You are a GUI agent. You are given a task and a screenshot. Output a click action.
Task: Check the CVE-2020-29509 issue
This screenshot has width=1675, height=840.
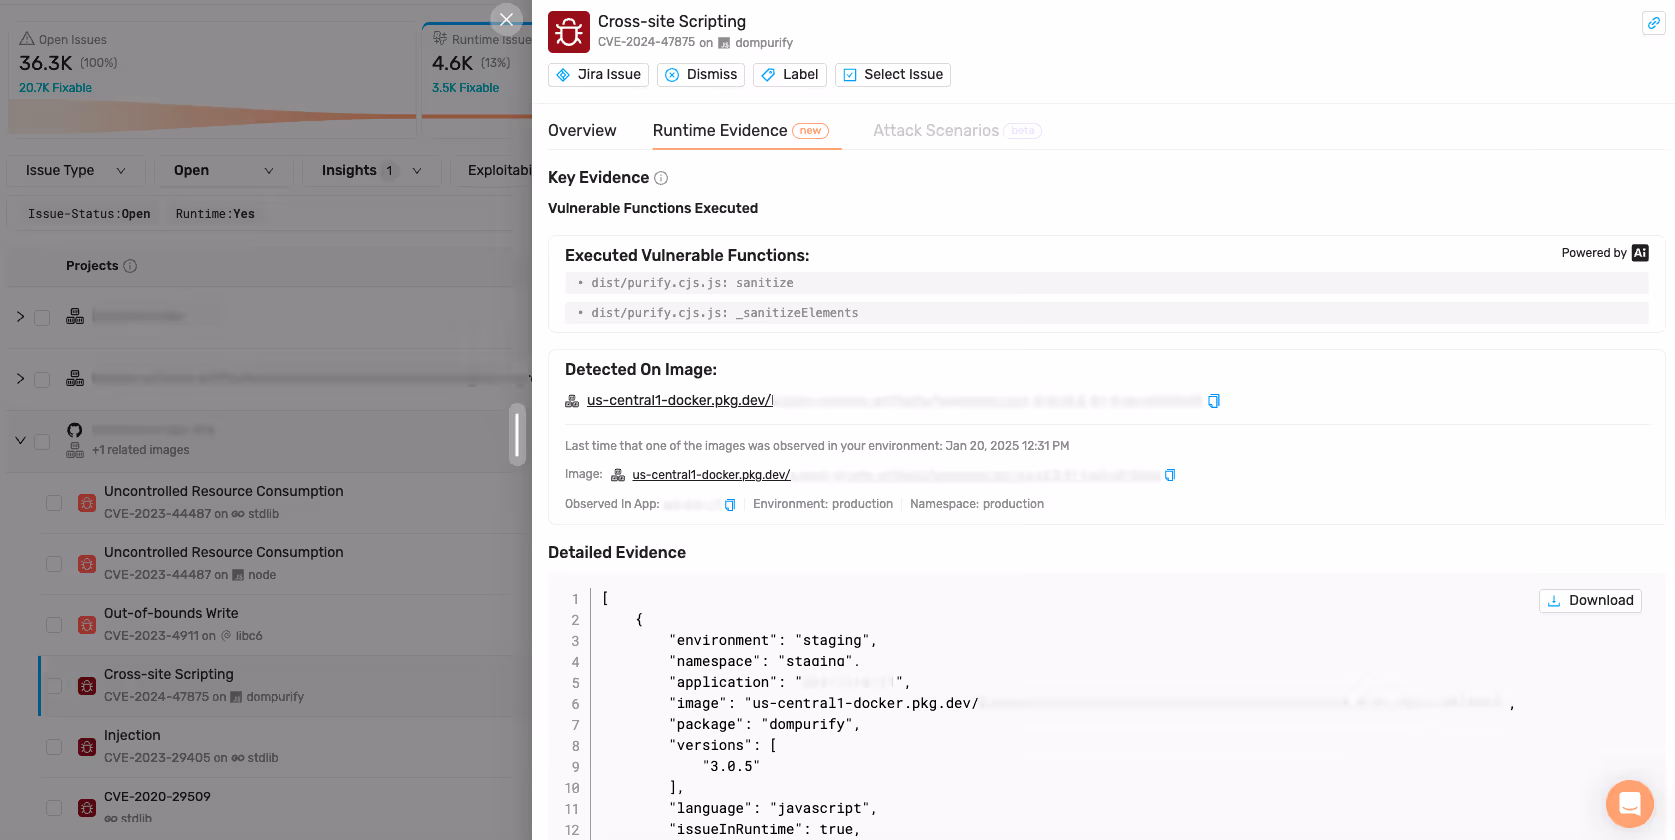click(54, 808)
